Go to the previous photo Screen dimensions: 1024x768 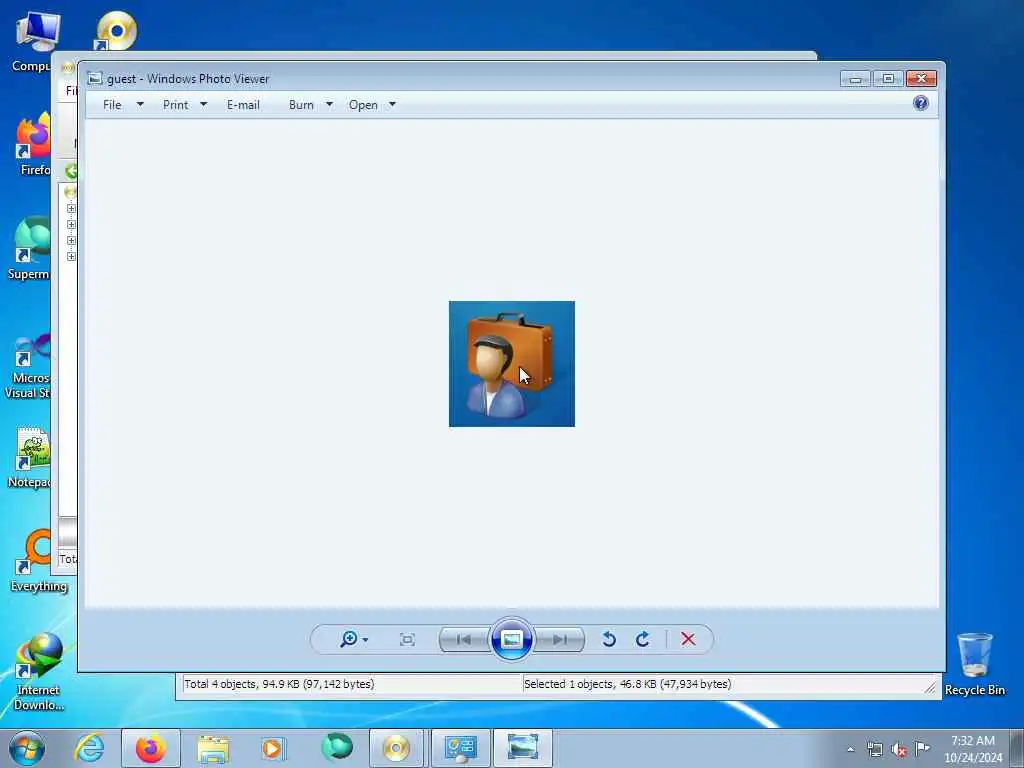pyautogui.click(x=464, y=639)
